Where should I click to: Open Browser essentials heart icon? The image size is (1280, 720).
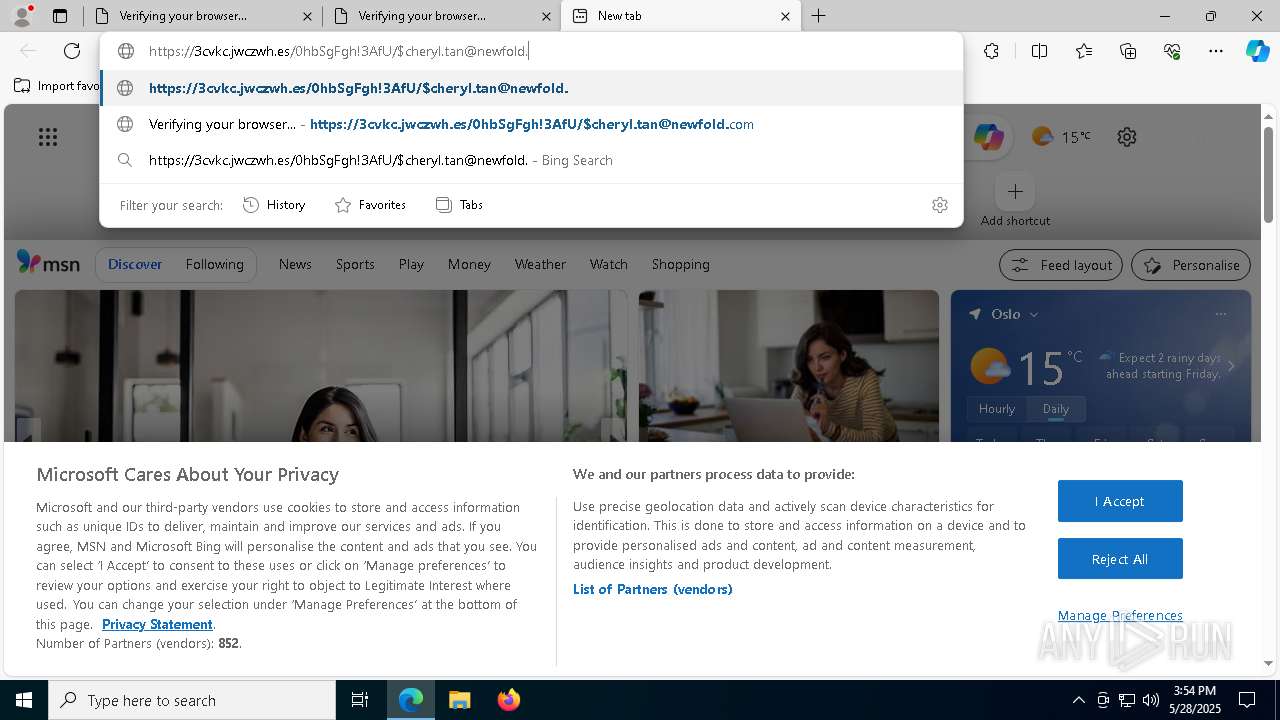tap(1172, 51)
